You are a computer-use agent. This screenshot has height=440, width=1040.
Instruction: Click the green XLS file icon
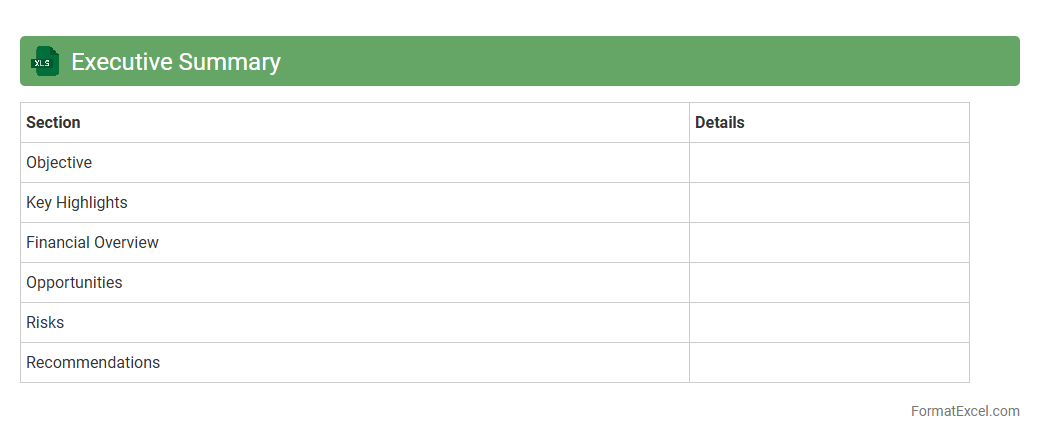click(x=45, y=62)
